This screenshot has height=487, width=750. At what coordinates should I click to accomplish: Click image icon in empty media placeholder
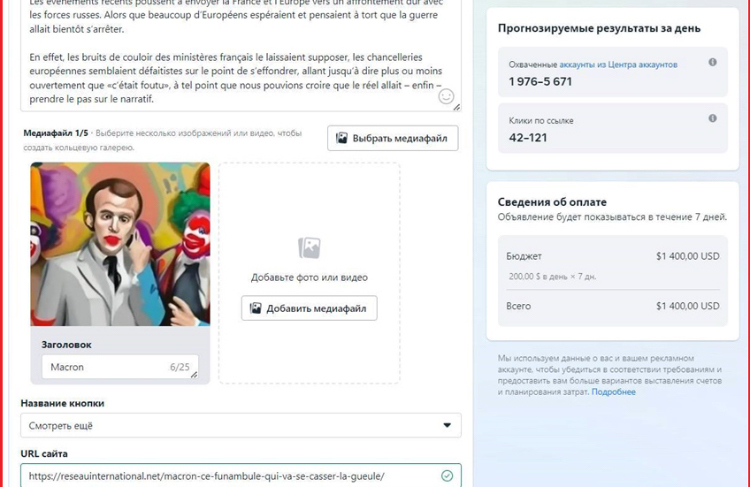point(309,248)
